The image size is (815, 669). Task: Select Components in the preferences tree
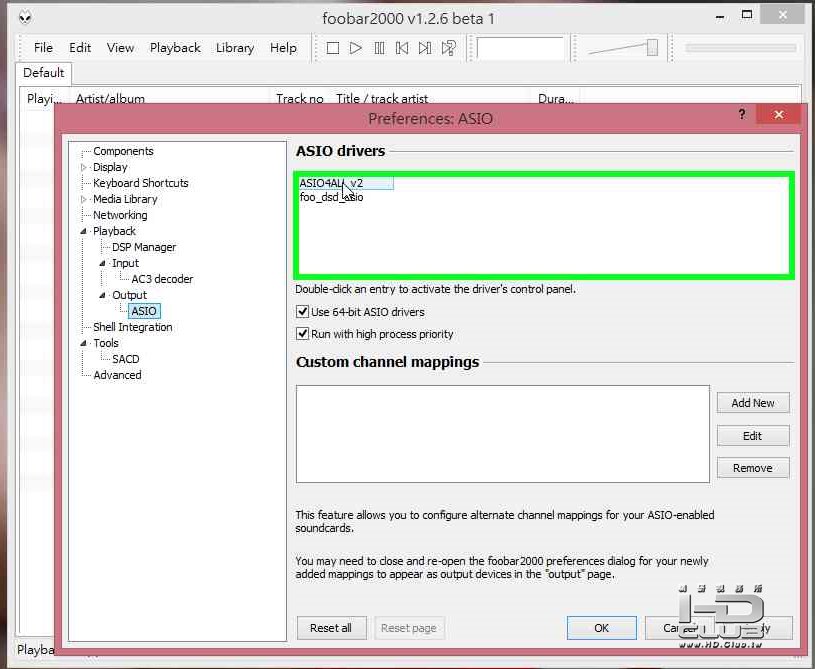(x=123, y=151)
